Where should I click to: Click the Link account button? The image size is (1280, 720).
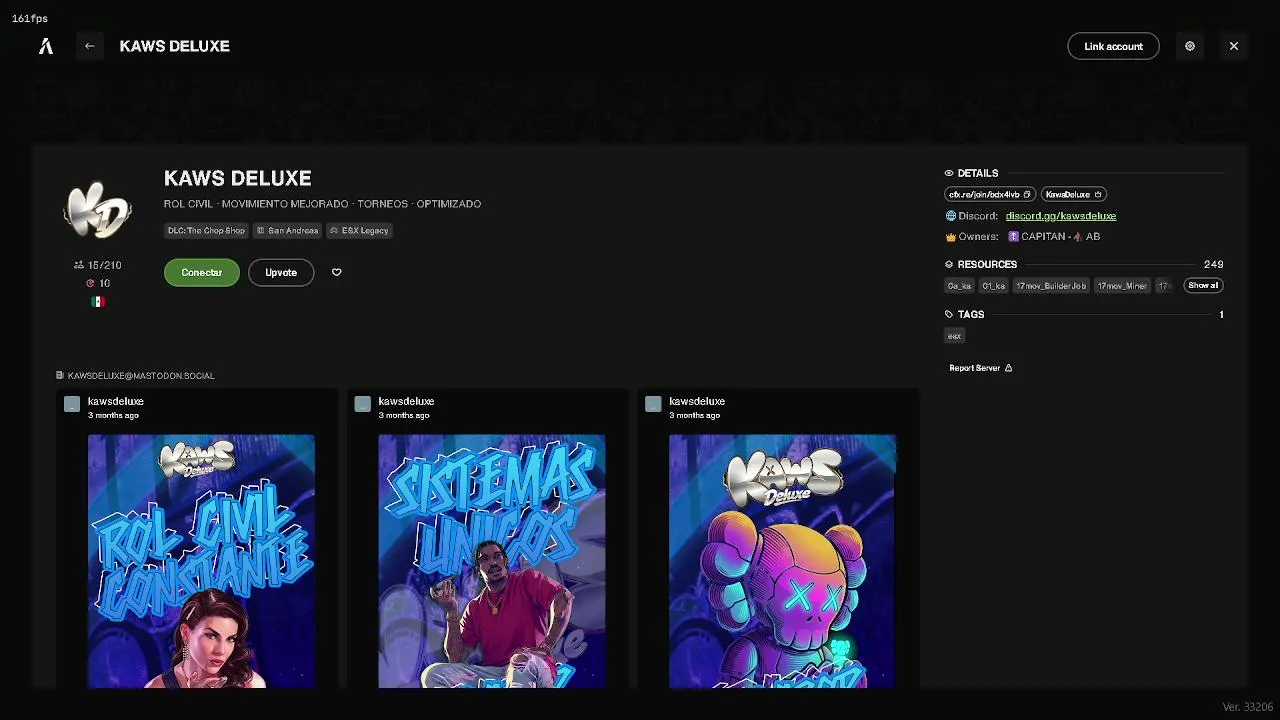1113,46
